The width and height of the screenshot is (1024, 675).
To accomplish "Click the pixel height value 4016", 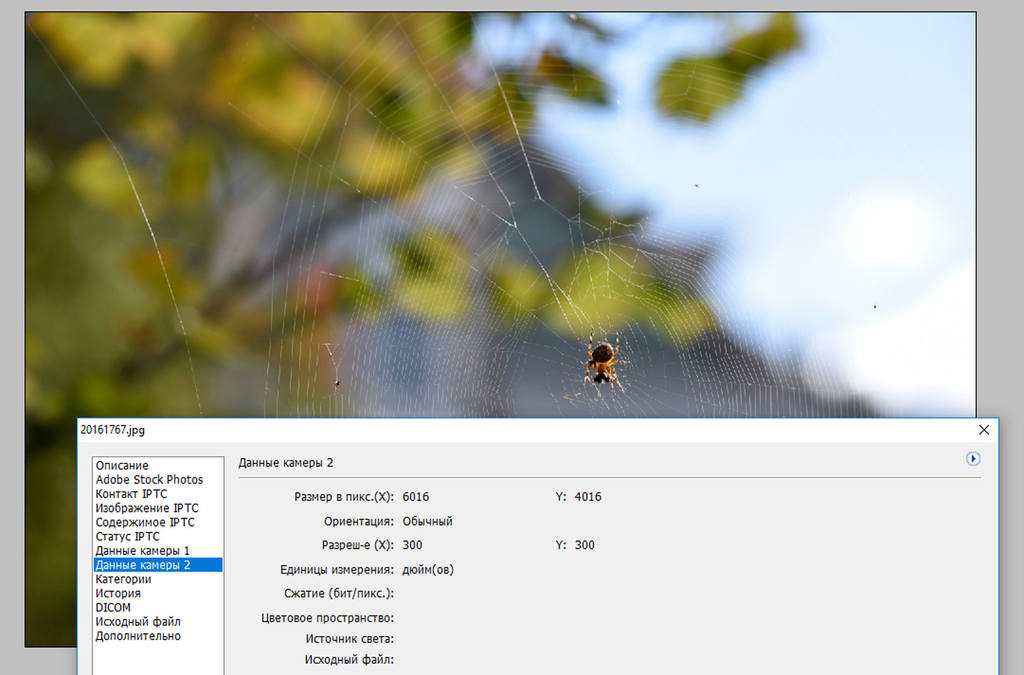I will [x=588, y=497].
